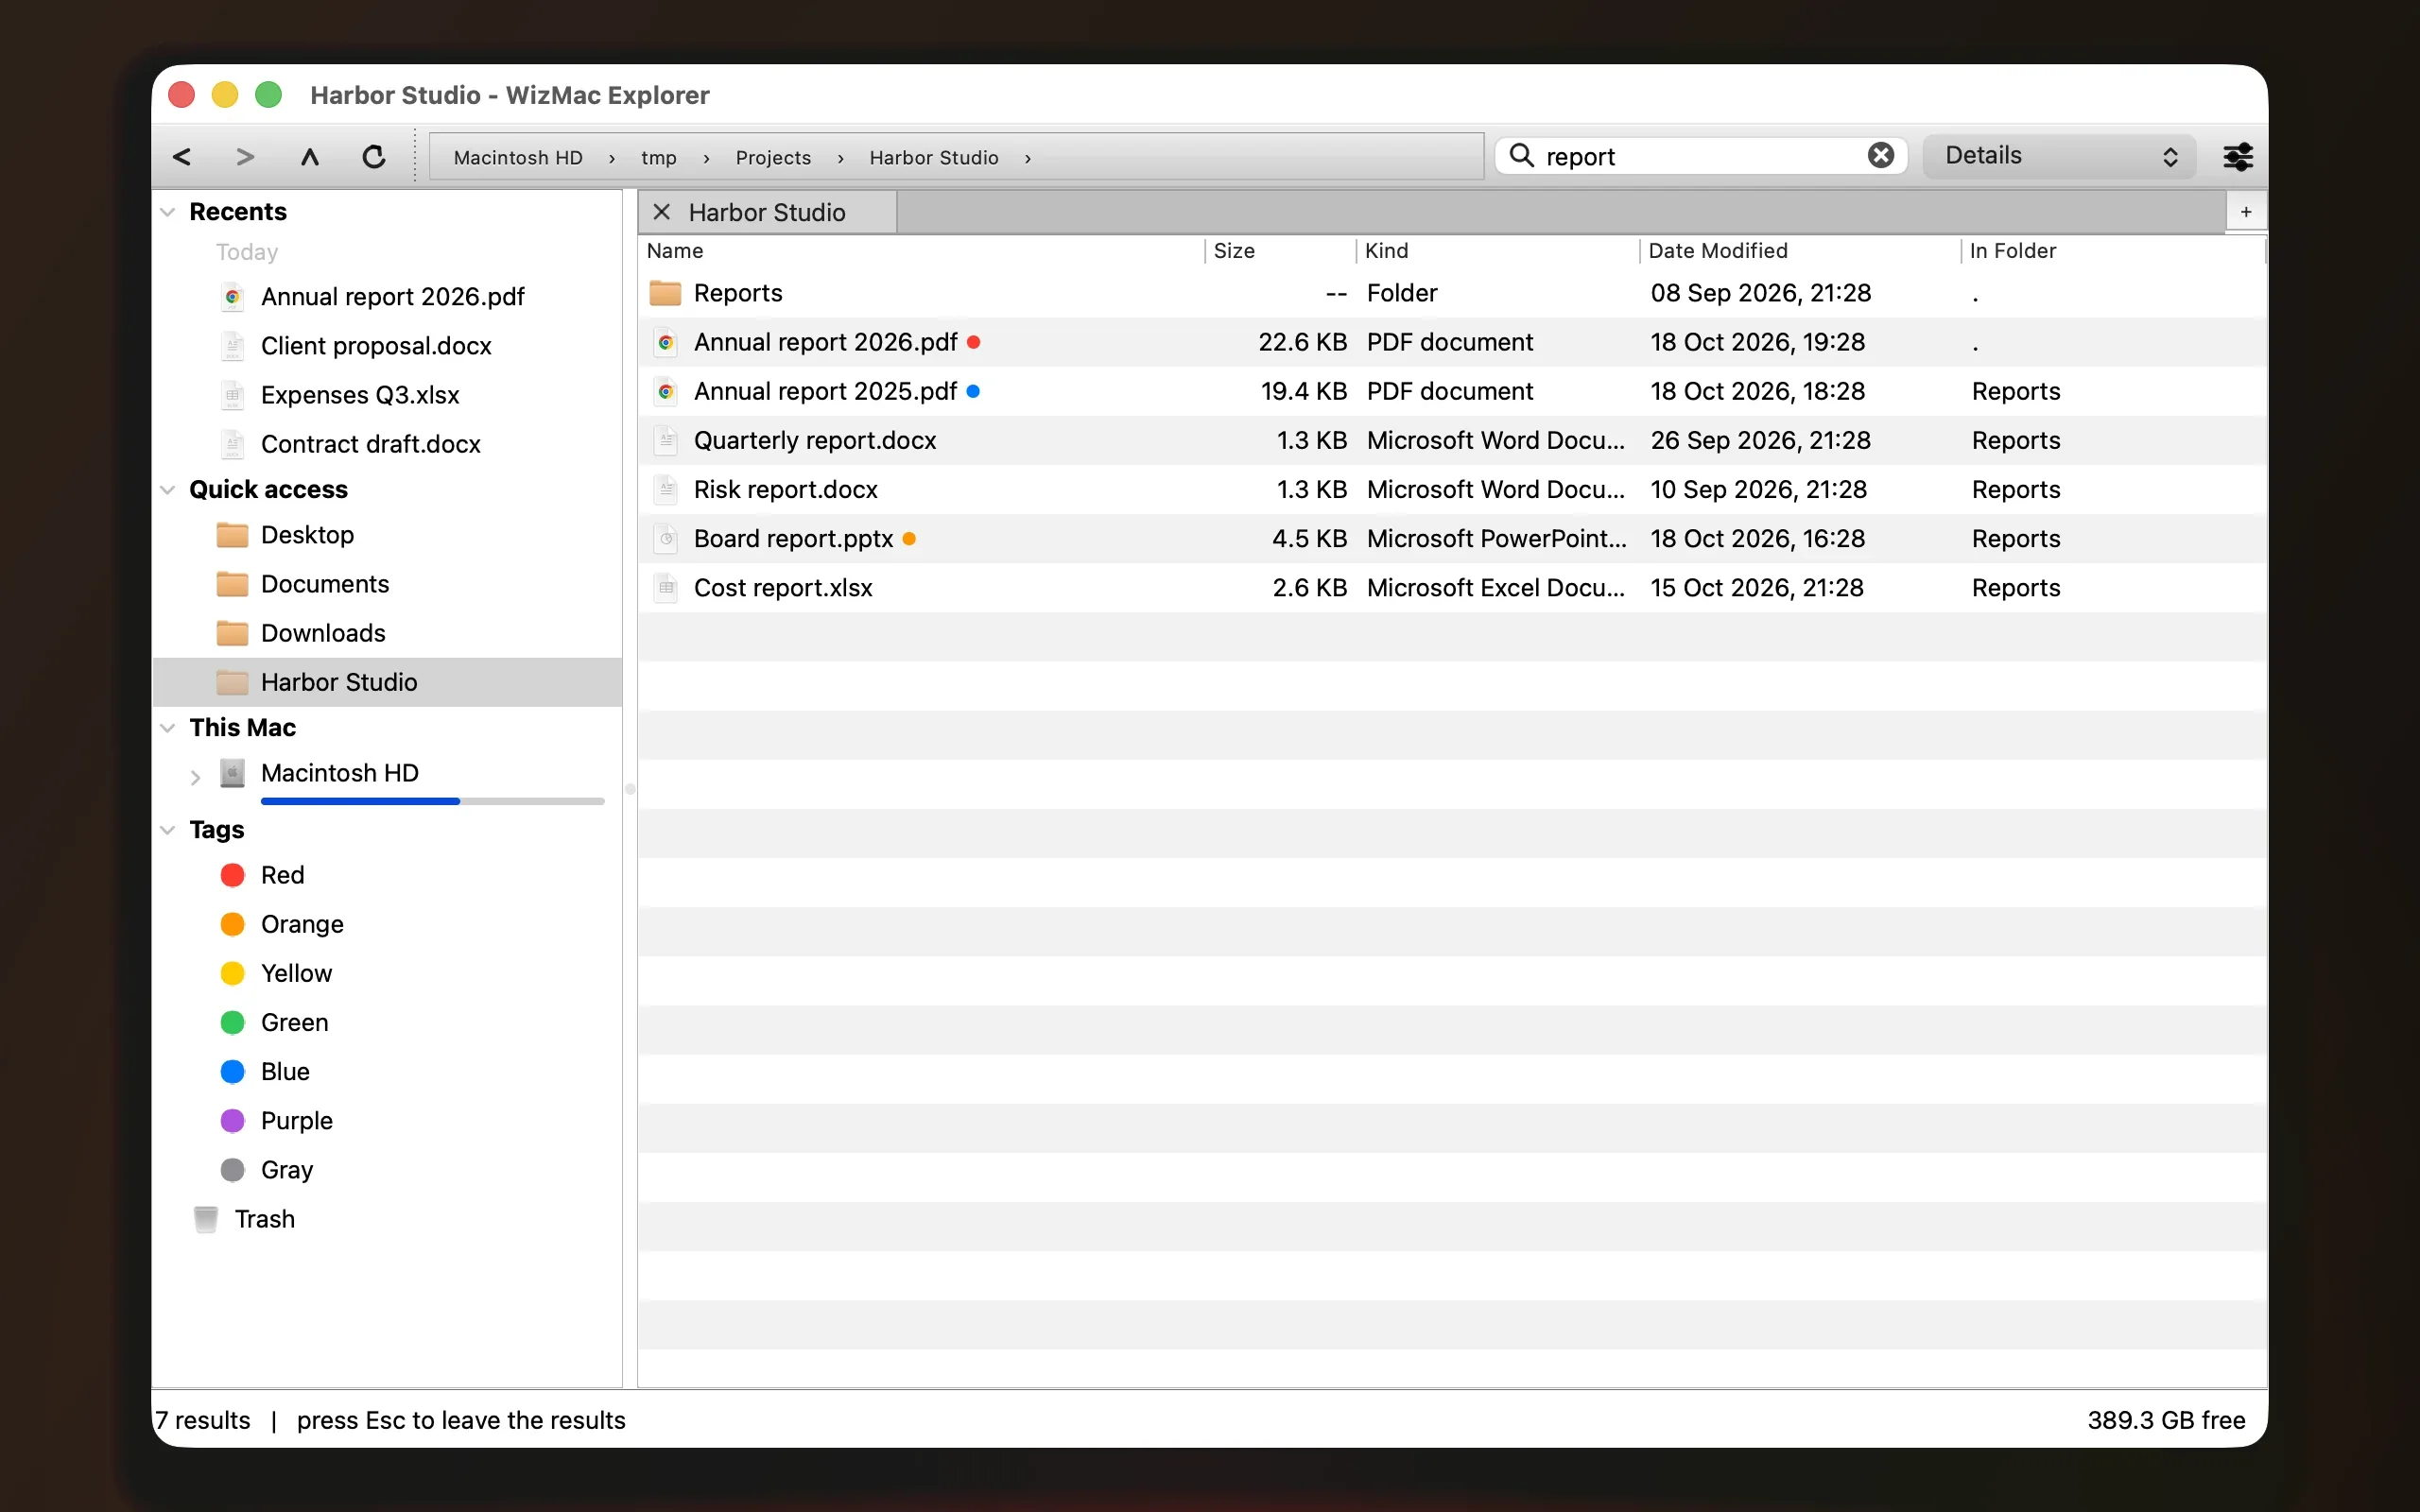The width and height of the screenshot is (2420, 1512).
Task: Select the Harbor Studio tab
Action: pos(767,212)
